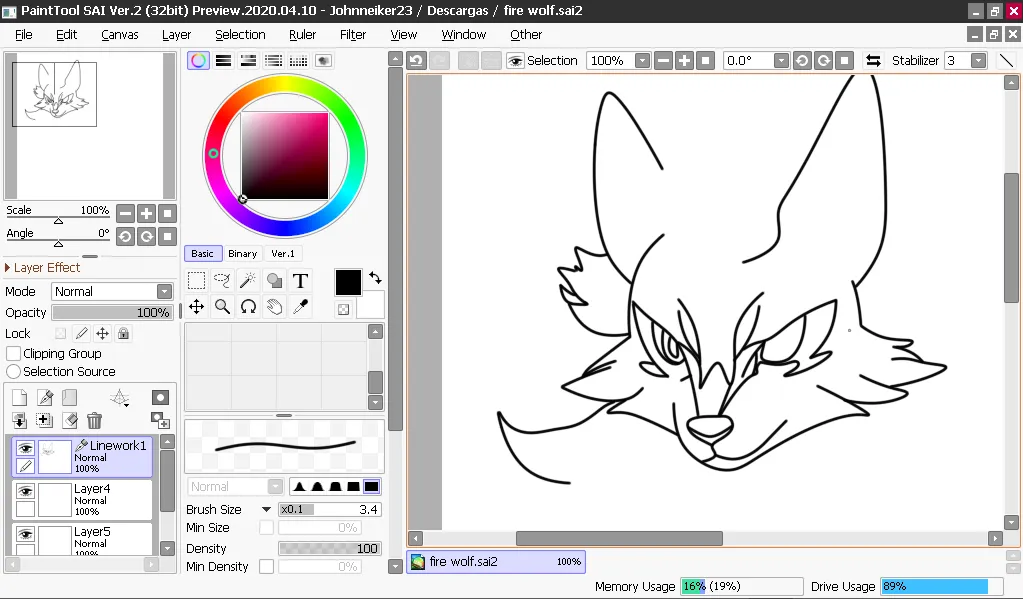Create a new linework layer
The height and width of the screenshot is (599, 1023).
coord(45,397)
